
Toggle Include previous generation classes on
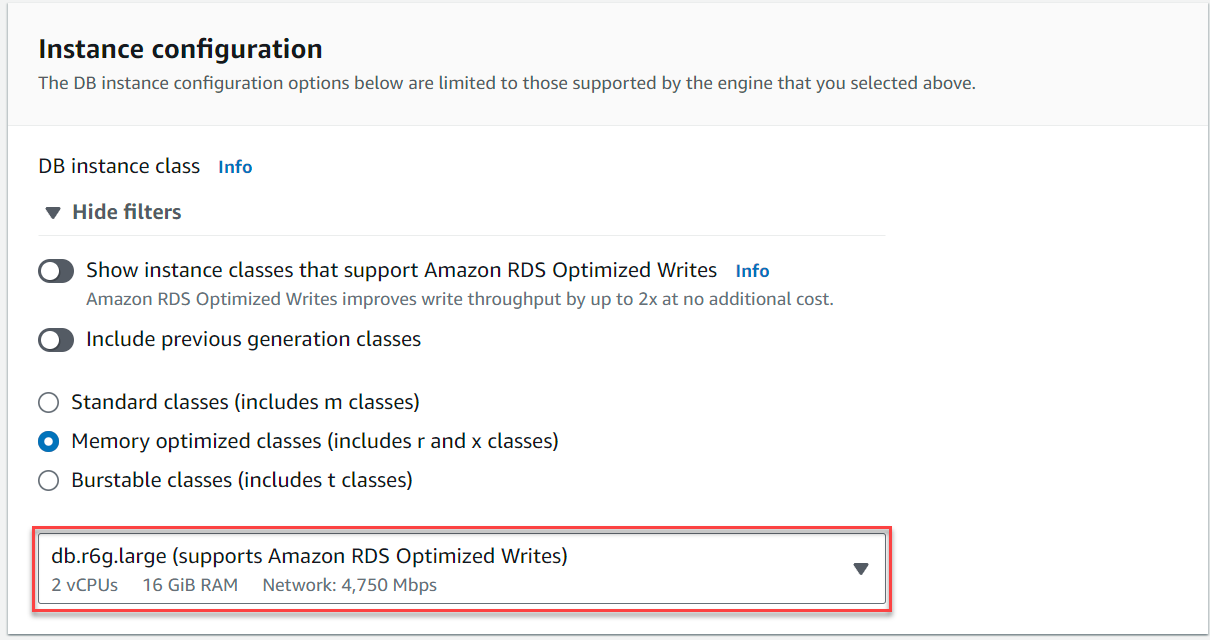coord(56,340)
